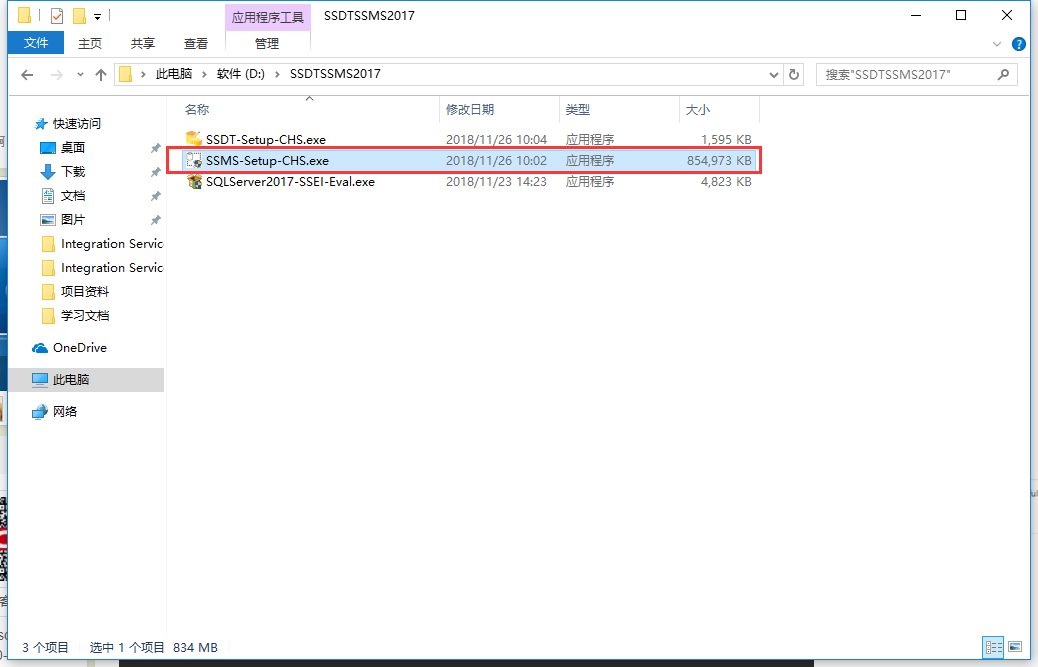
Task: Open Help with the blue question mark icon
Action: coord(1018,44)
